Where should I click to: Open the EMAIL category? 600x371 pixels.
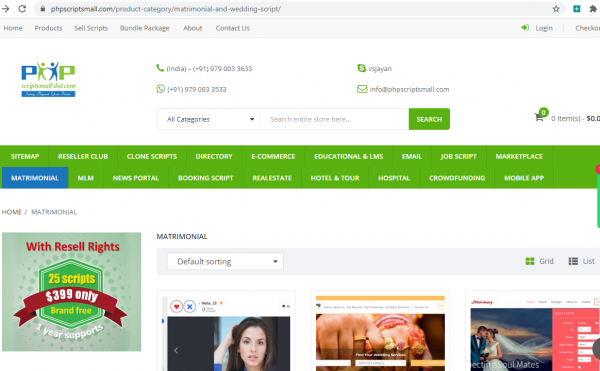pyautogui.click(x=412, y=156)
